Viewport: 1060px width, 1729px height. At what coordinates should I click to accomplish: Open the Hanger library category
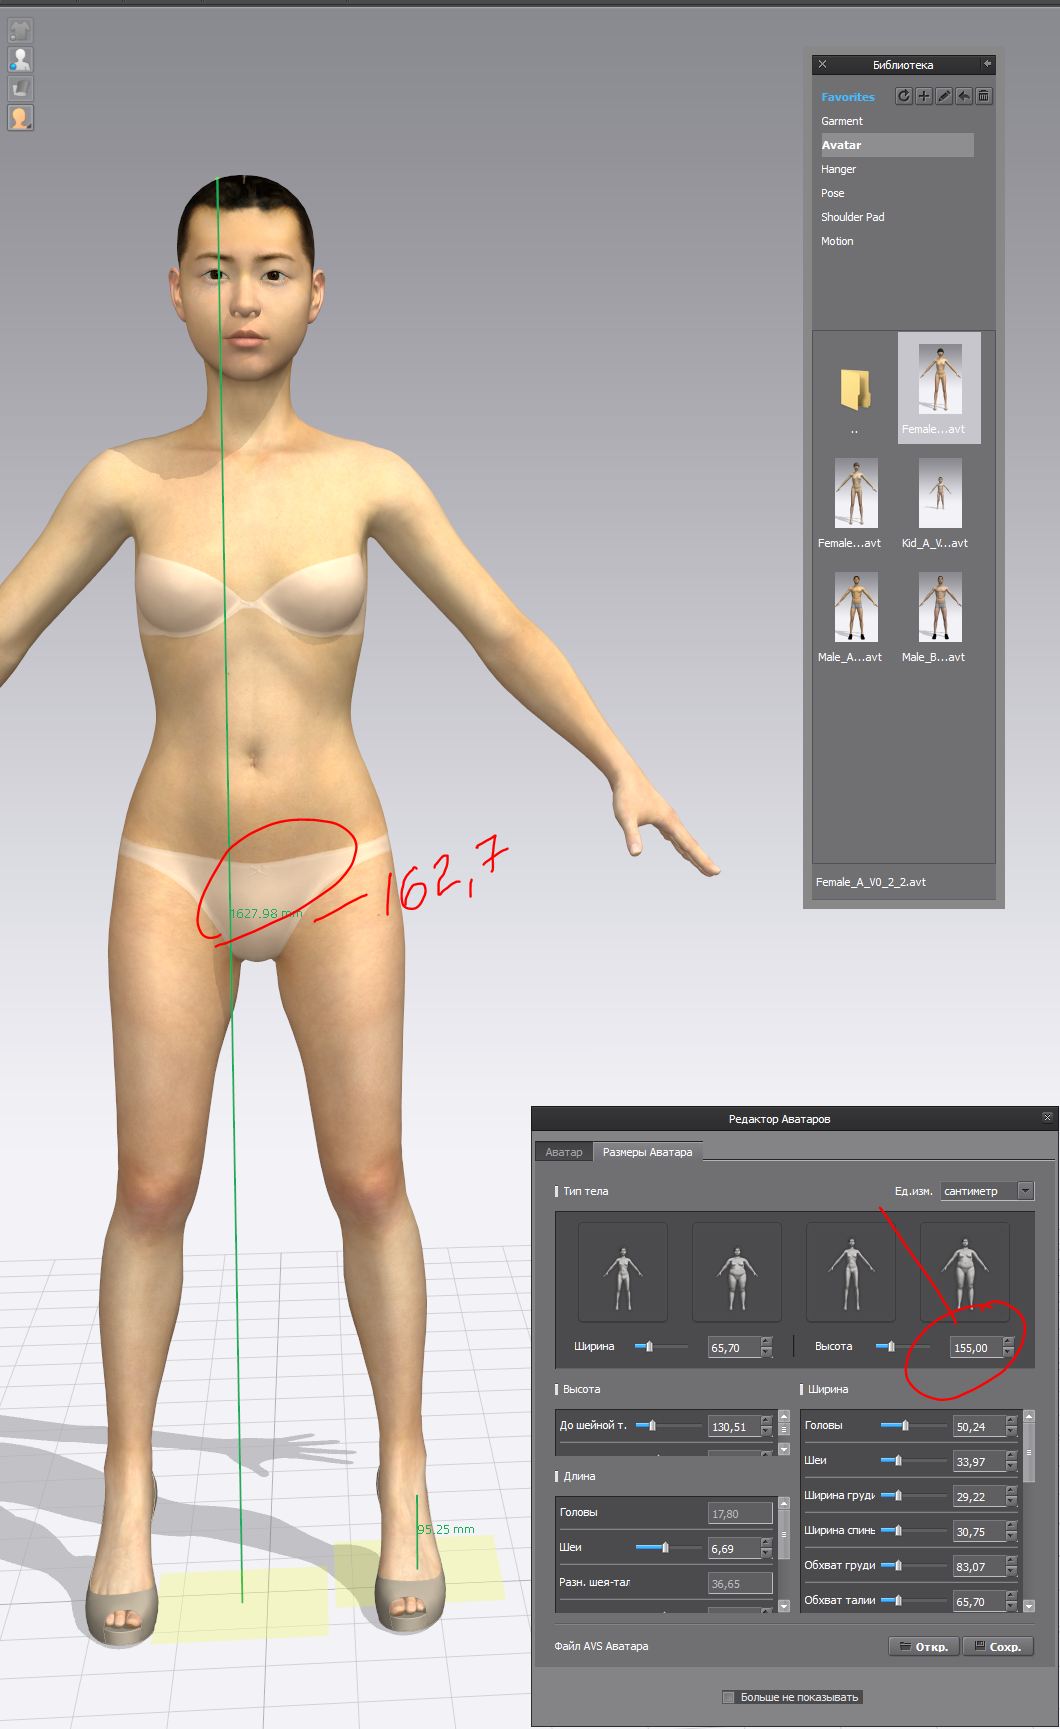click(x=838, y=169)
